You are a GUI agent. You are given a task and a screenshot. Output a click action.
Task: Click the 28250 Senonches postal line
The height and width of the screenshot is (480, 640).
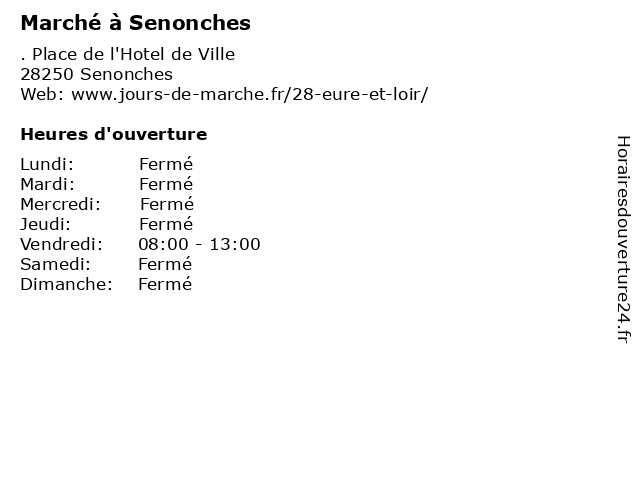97,74
